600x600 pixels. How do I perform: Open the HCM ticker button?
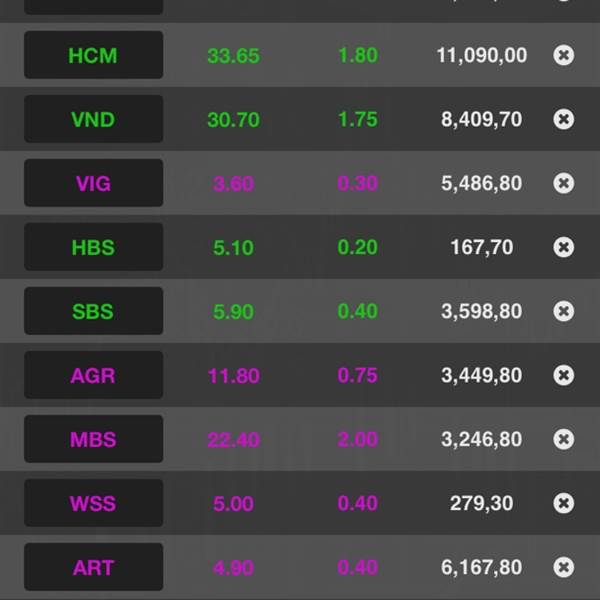point(93,55)
